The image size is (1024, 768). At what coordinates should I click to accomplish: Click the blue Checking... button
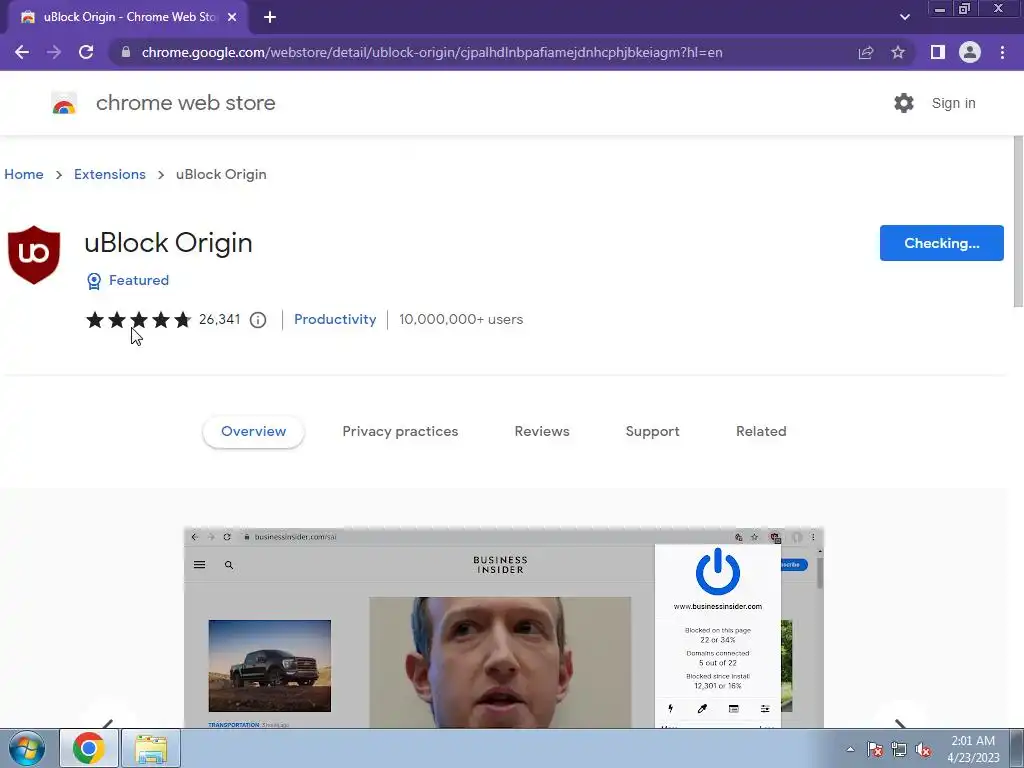(941, 243)
